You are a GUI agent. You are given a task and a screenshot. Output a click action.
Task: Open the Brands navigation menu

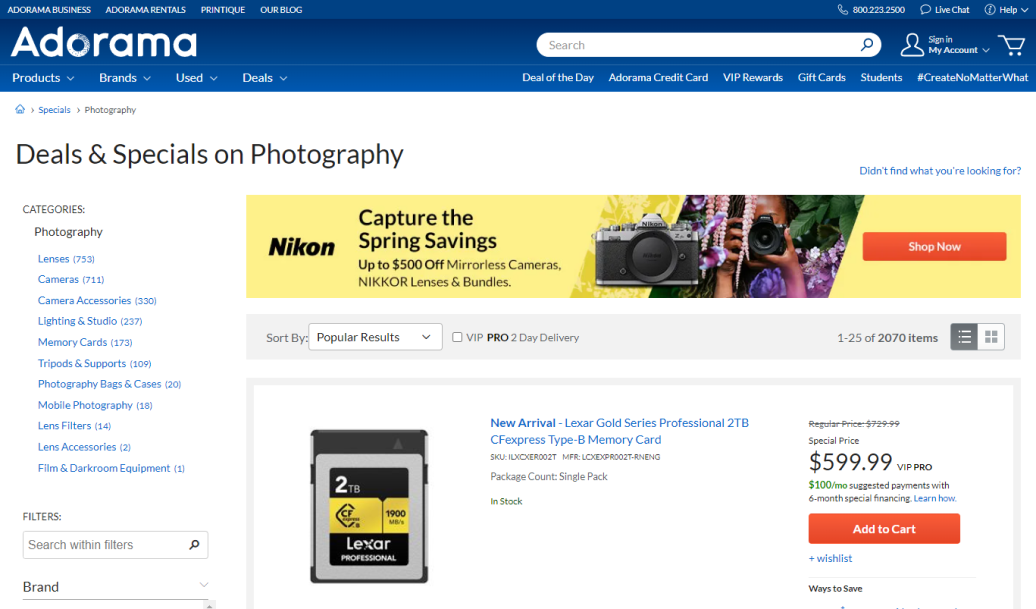coord(124,78)
